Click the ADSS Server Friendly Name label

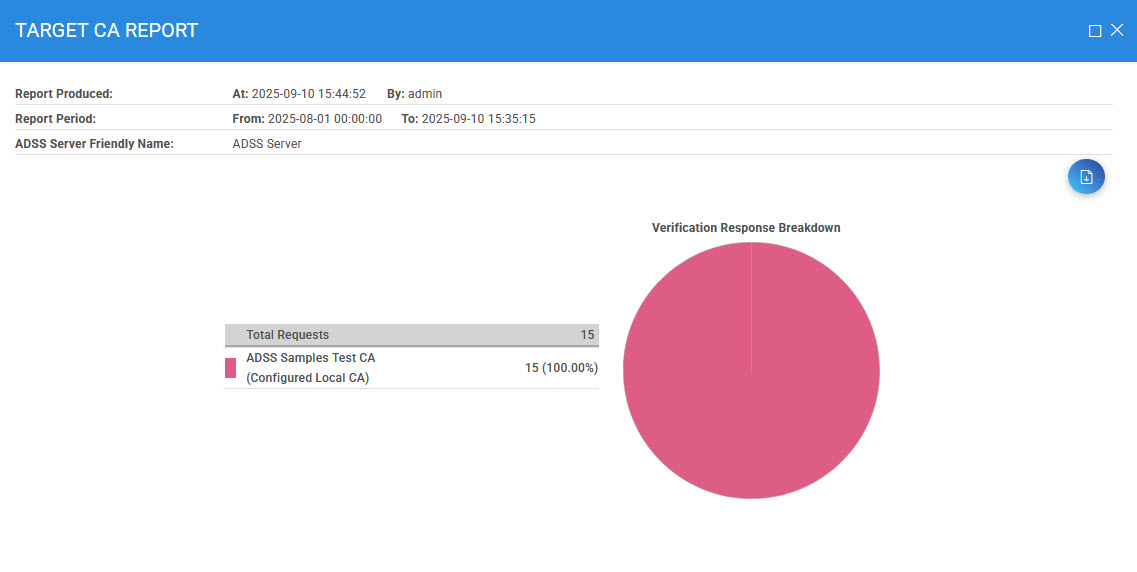pos(95,144)
